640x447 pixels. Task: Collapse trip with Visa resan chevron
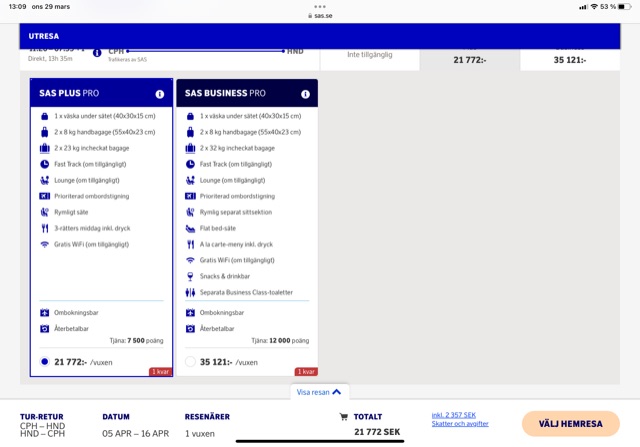[337, 392]
